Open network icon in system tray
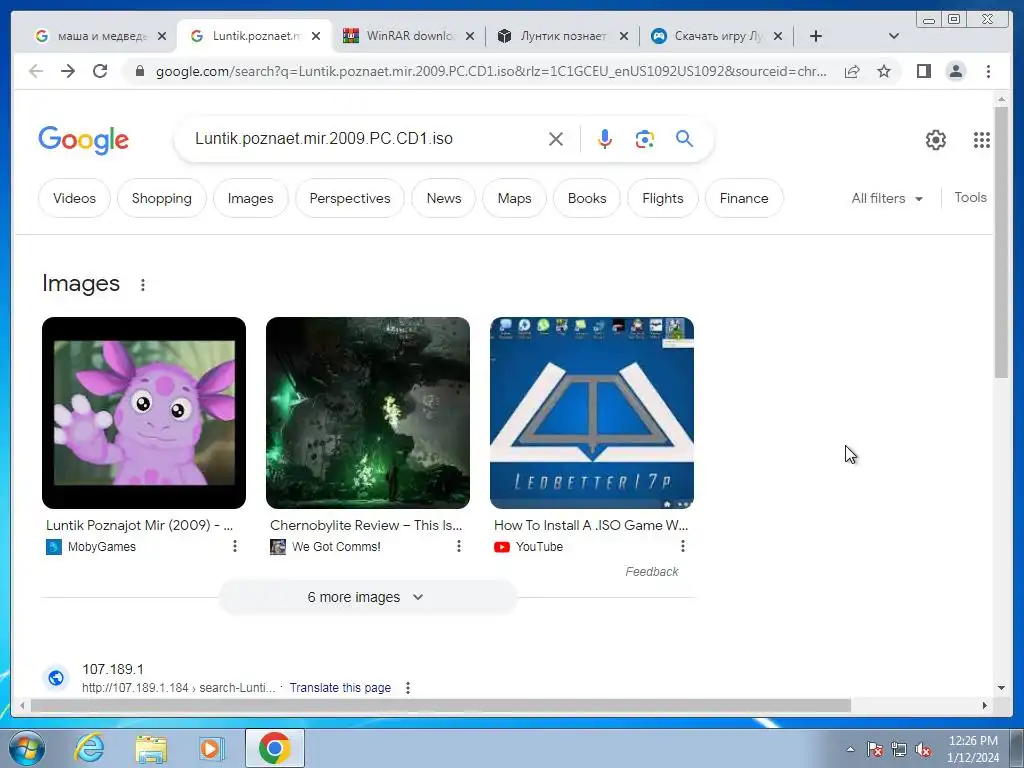1024x768 pixels. coord(899,749)
